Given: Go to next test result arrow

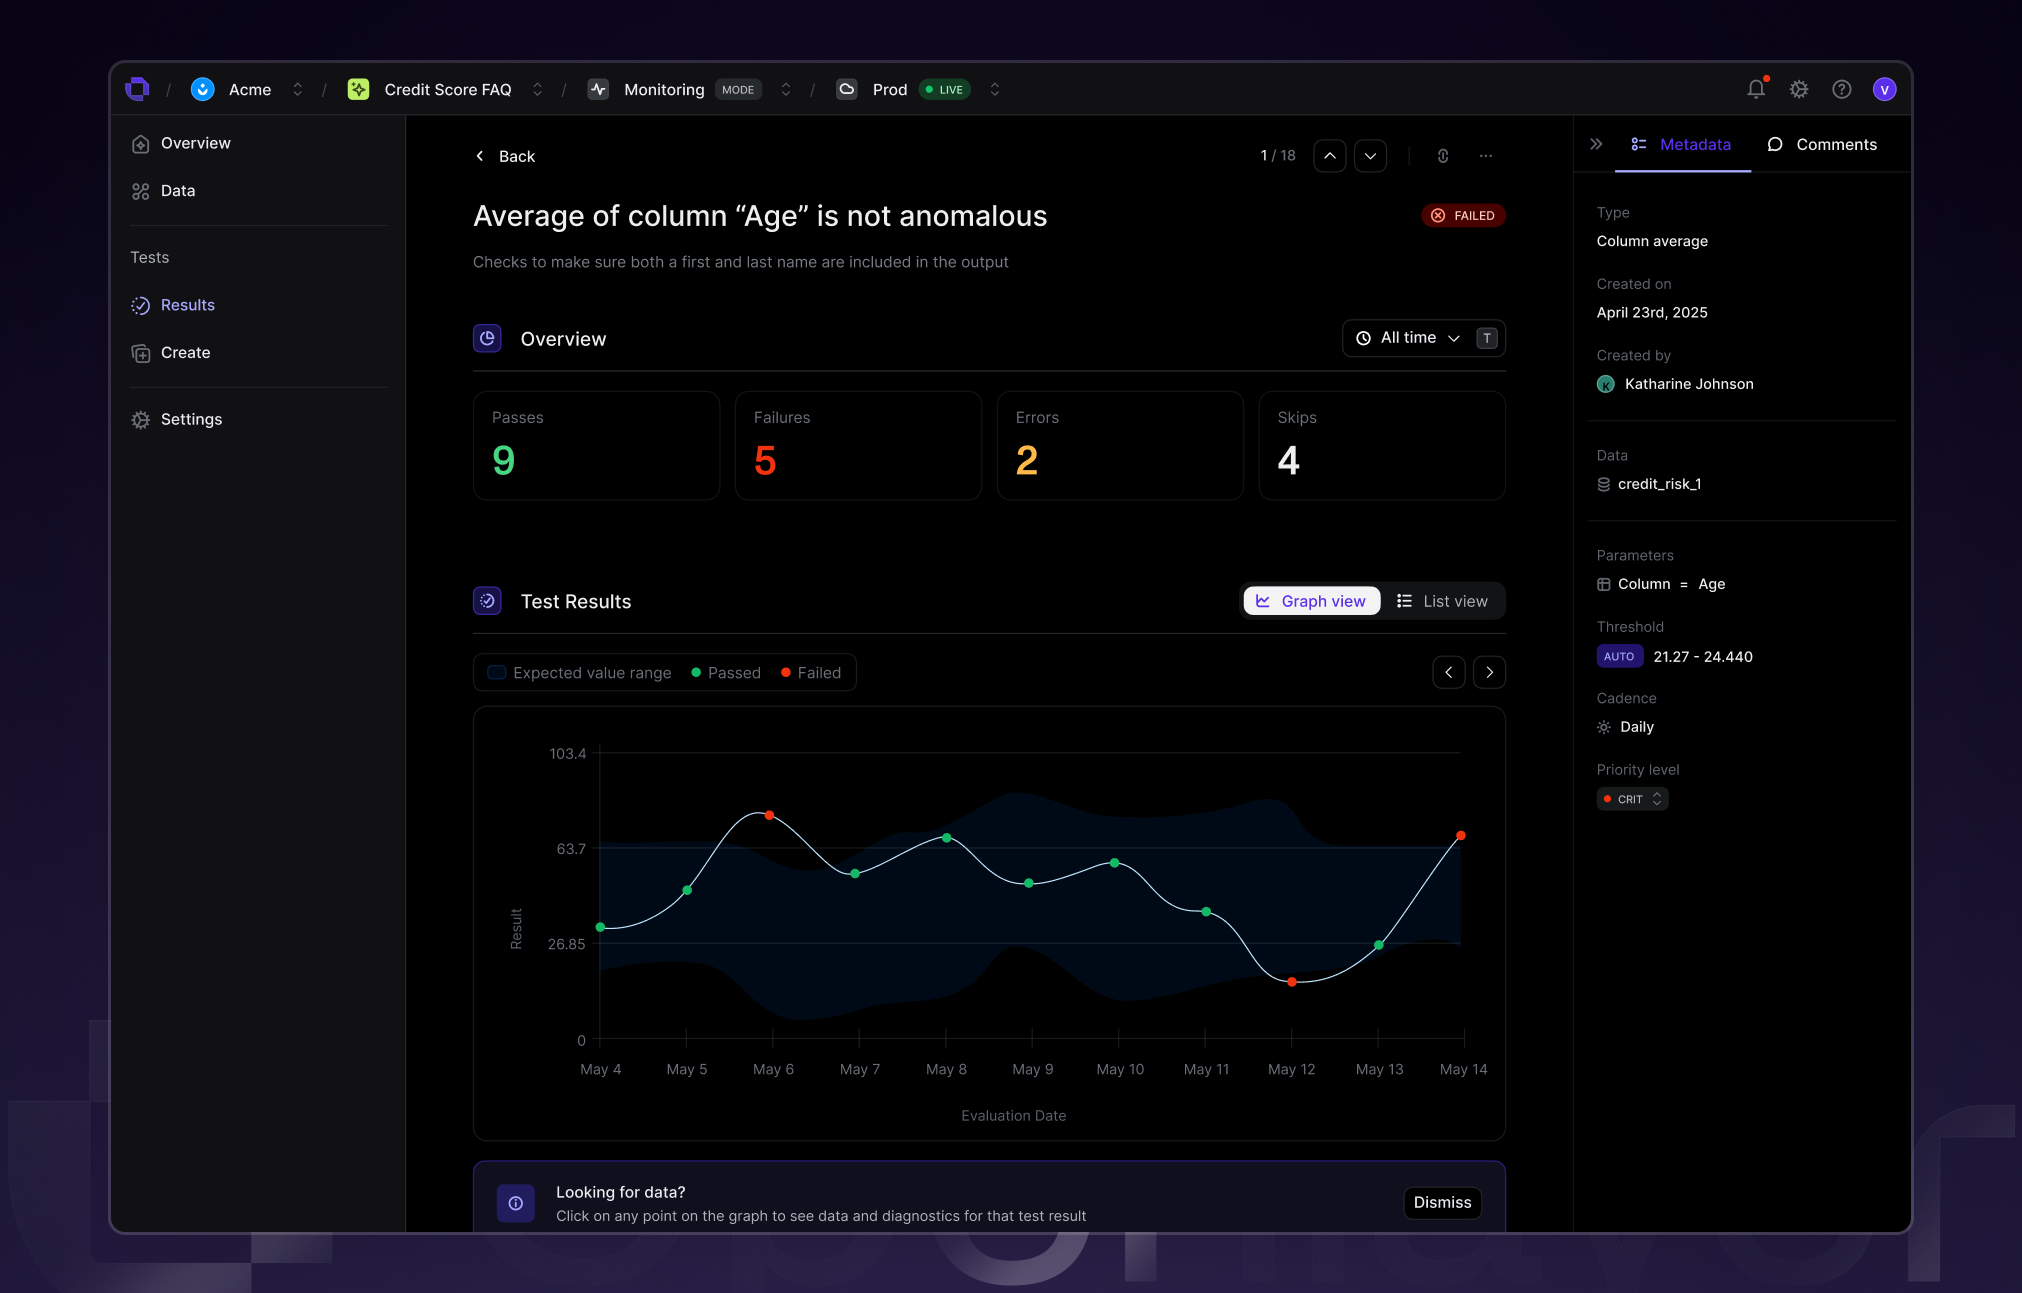Looking at the screenshot, I should 1370,156.
